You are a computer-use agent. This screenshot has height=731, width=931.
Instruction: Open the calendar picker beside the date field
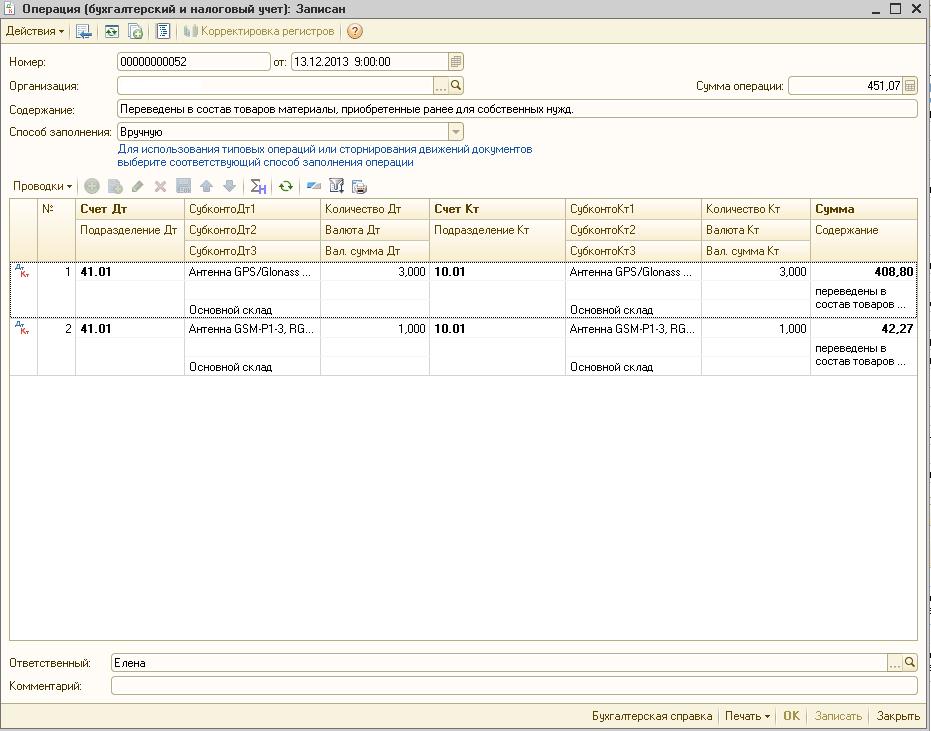456,61
